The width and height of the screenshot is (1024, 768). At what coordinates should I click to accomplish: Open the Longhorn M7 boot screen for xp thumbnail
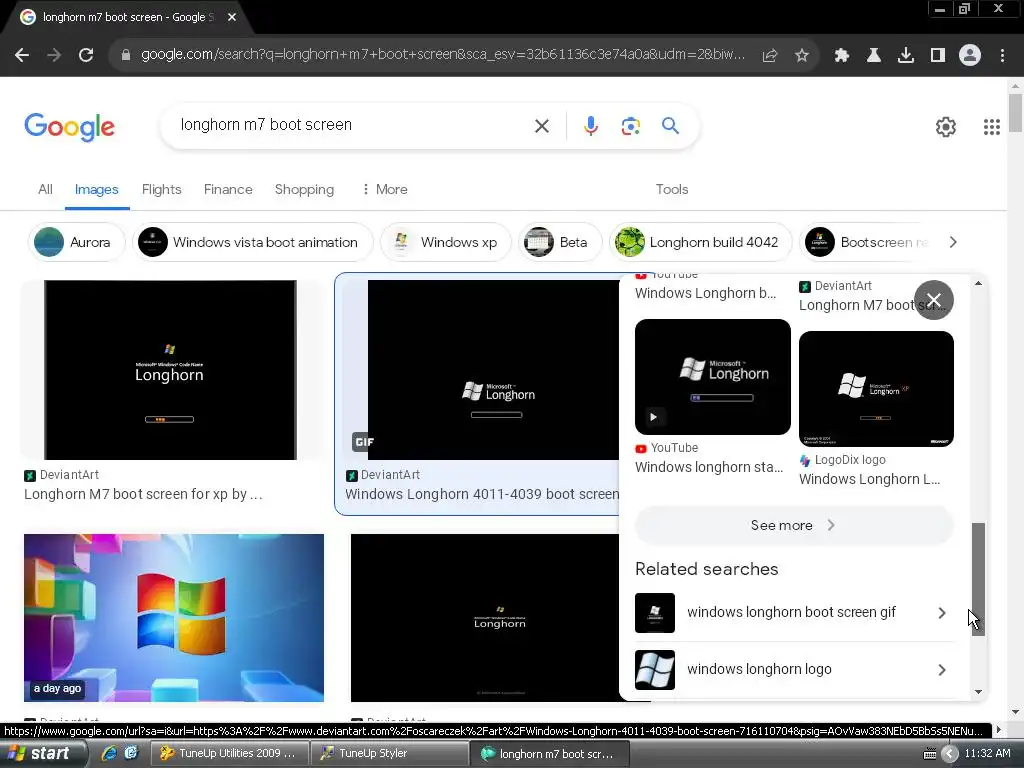(170, 370)
